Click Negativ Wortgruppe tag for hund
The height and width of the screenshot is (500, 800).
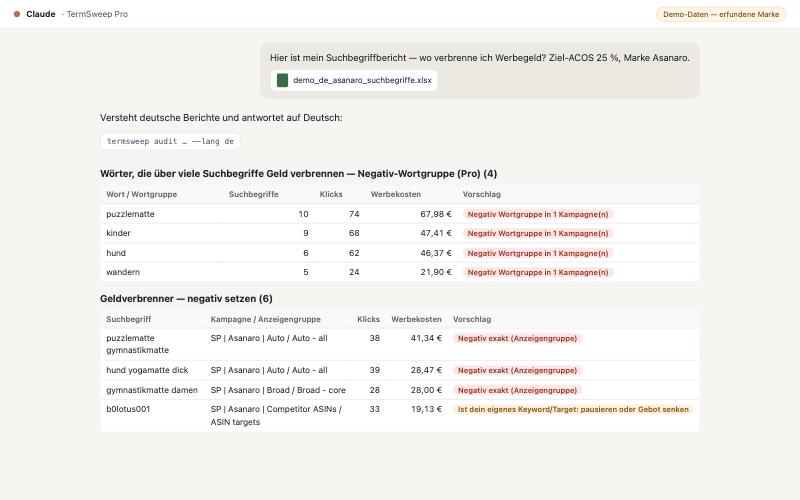click(538, 253)
